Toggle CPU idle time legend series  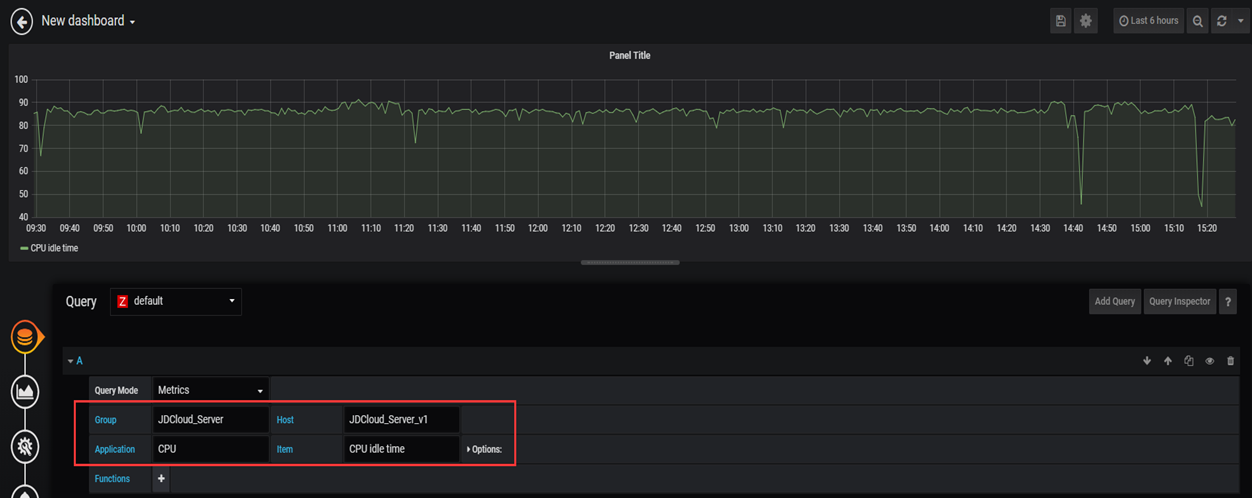coord(49,248)
